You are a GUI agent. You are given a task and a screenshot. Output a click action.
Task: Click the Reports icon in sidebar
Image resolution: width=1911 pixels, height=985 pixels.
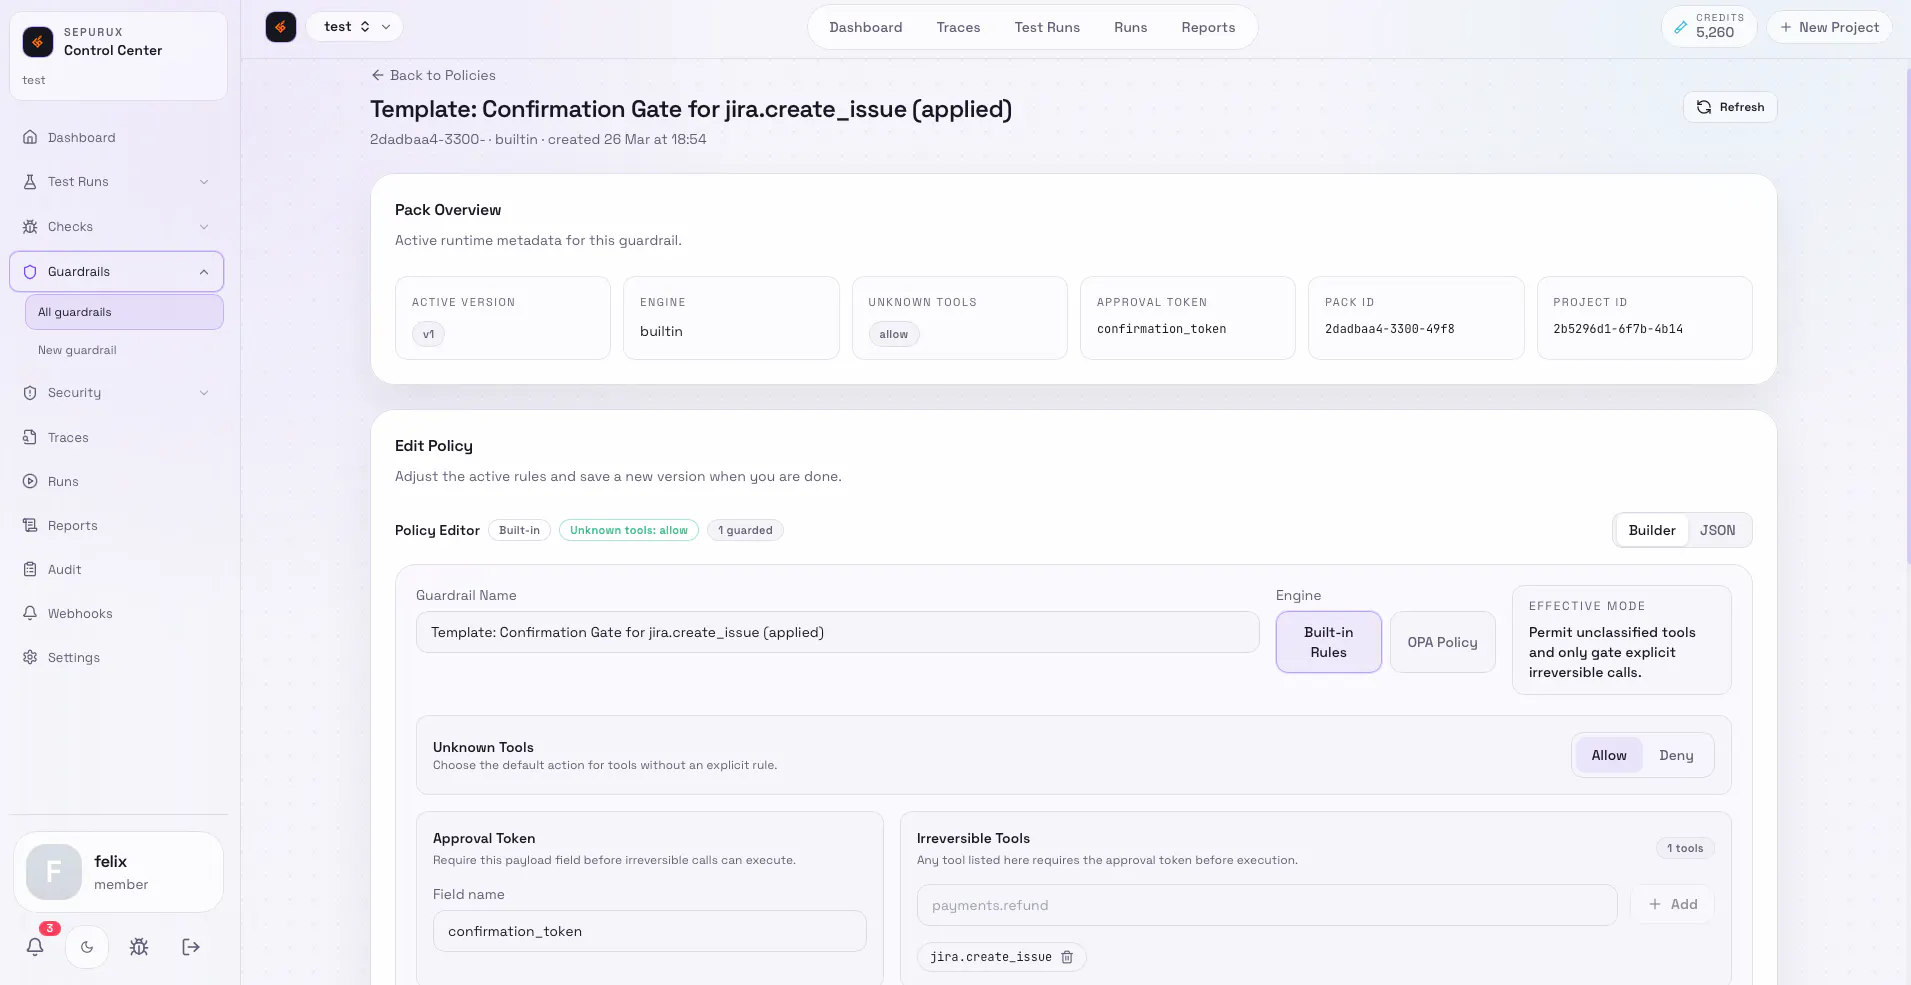click(30, 526)
